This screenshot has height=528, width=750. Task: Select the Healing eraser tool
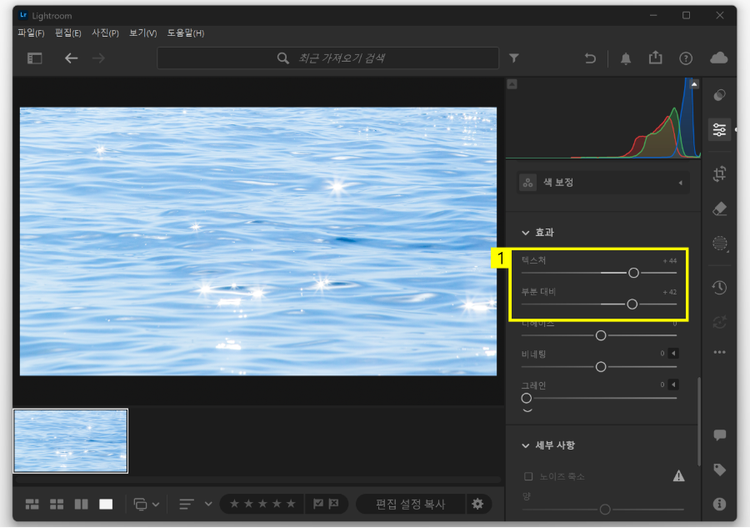click(x=719, y=209)
